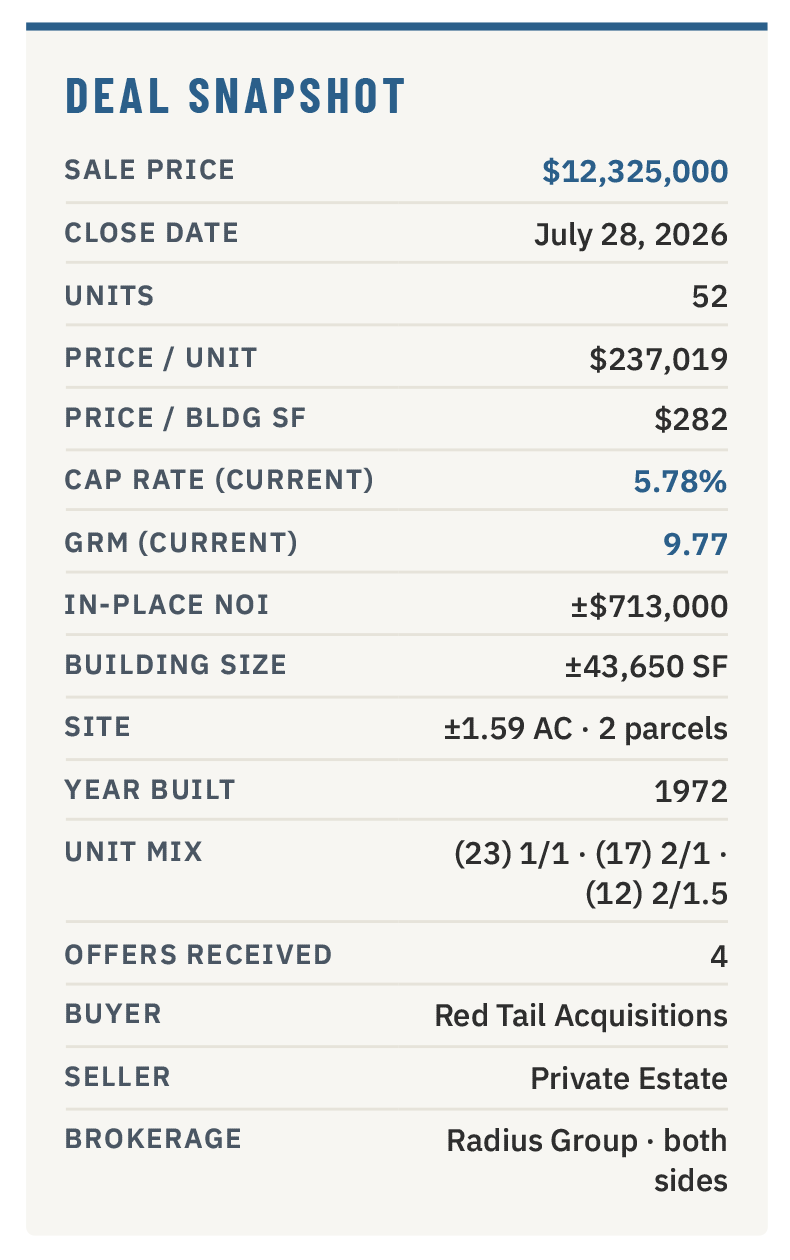Click the unit mix breakdown text

[x=591, y=874]
